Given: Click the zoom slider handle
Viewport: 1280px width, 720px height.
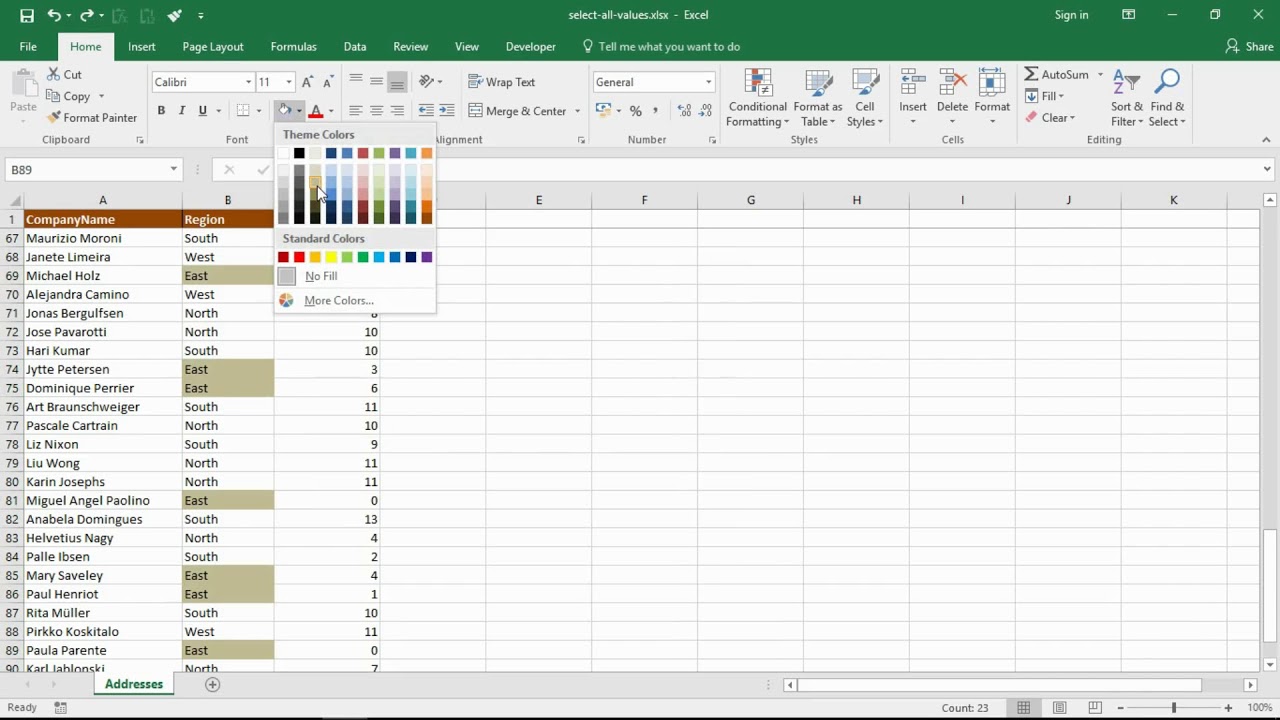Looking at the screenshot, I should [1174, 707].
